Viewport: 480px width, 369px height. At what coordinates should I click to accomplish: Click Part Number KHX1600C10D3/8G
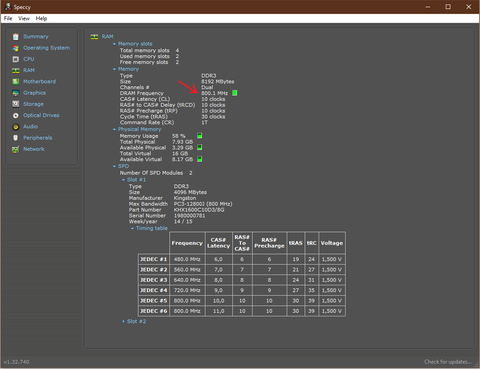coord(199,210)
